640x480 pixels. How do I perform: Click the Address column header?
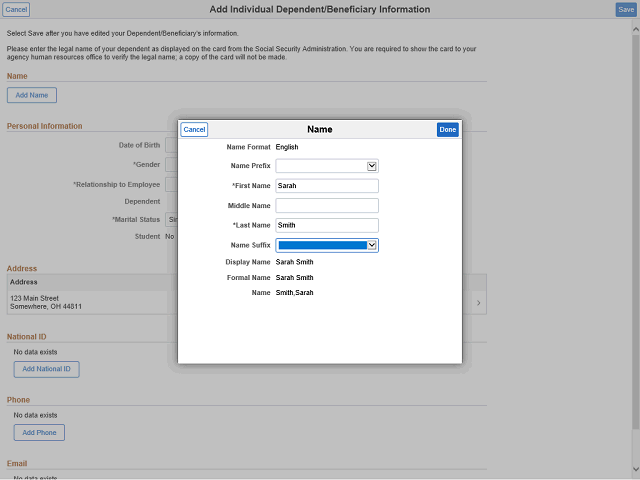24,282
